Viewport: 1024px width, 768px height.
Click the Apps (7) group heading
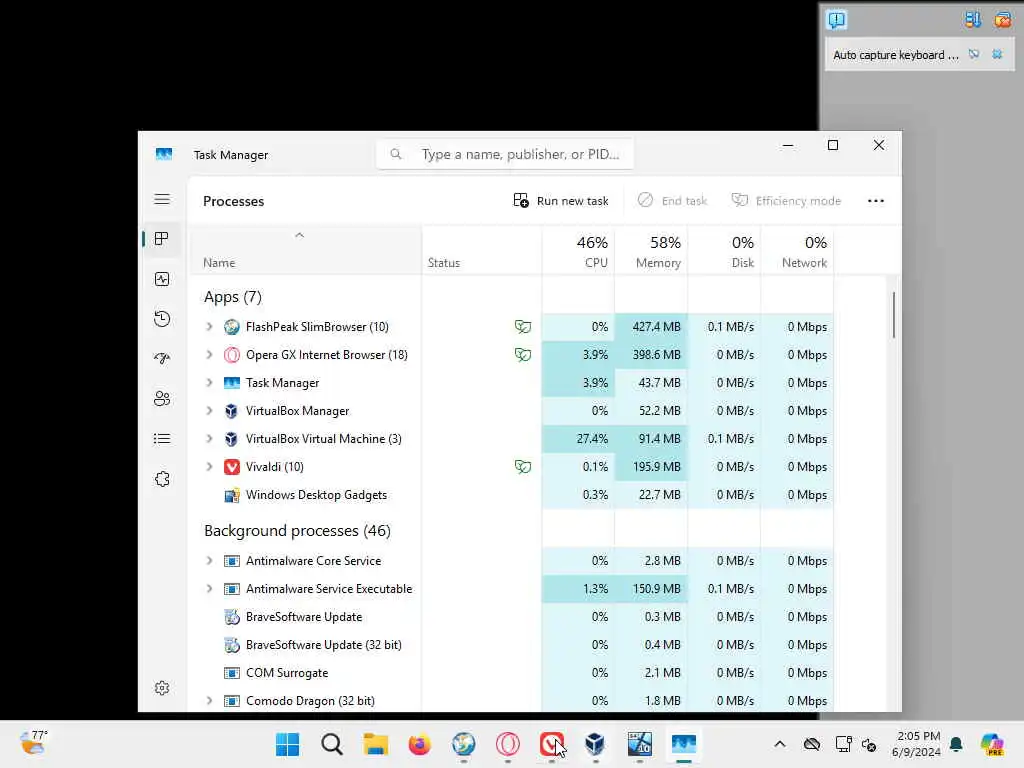click(232, 297)
